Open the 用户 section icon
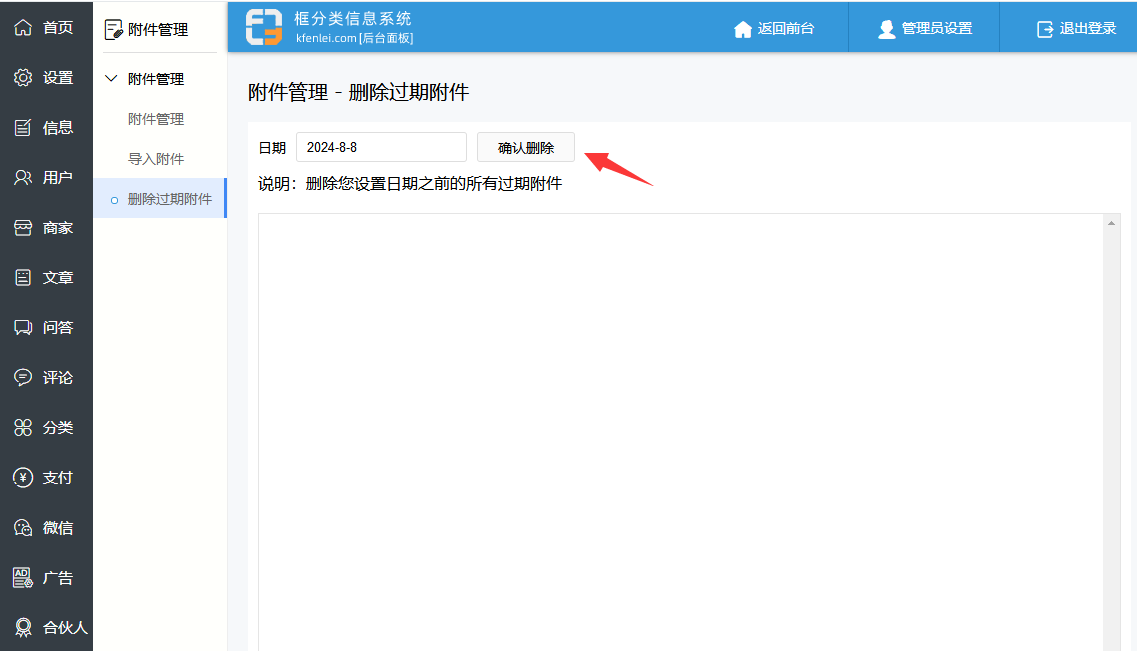This screenshot has width=1137, height=651. coord(23,177)
